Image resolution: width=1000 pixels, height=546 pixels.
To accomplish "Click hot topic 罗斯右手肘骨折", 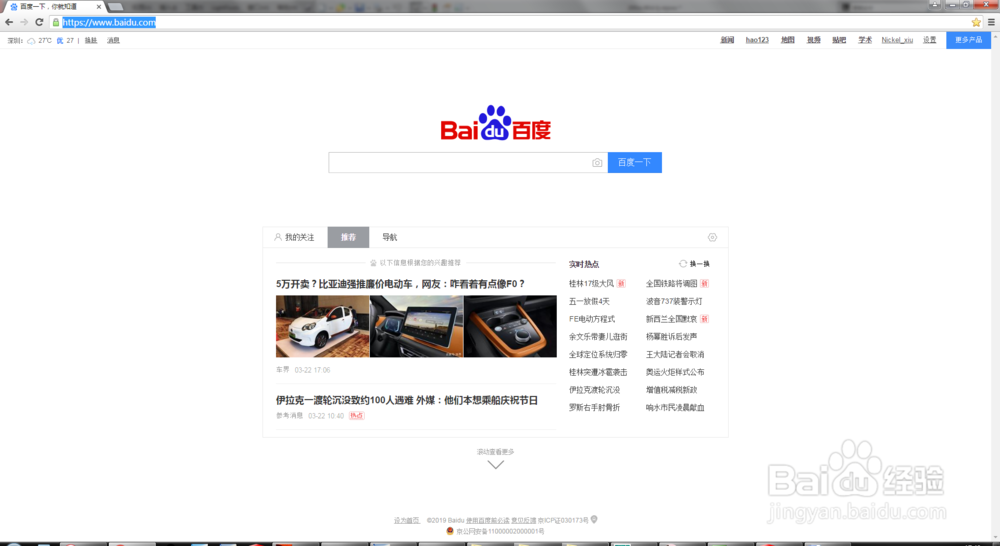I will (x=594, y=407).
